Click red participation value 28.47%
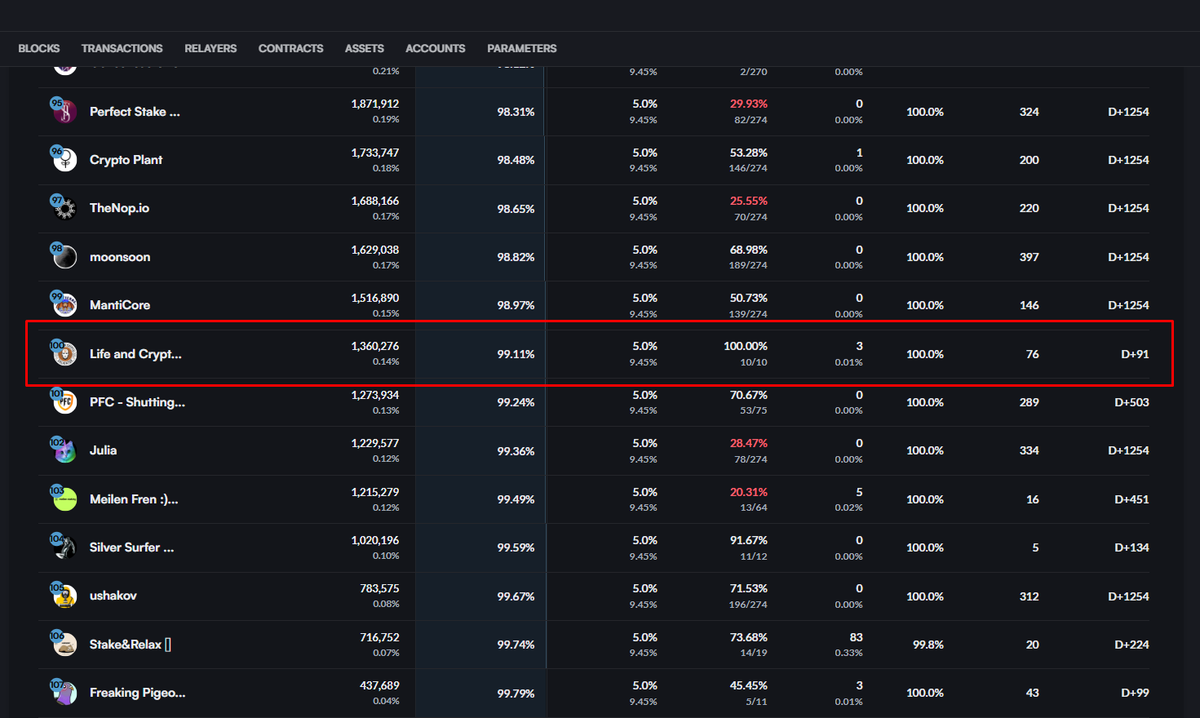 tap(749, 443)
